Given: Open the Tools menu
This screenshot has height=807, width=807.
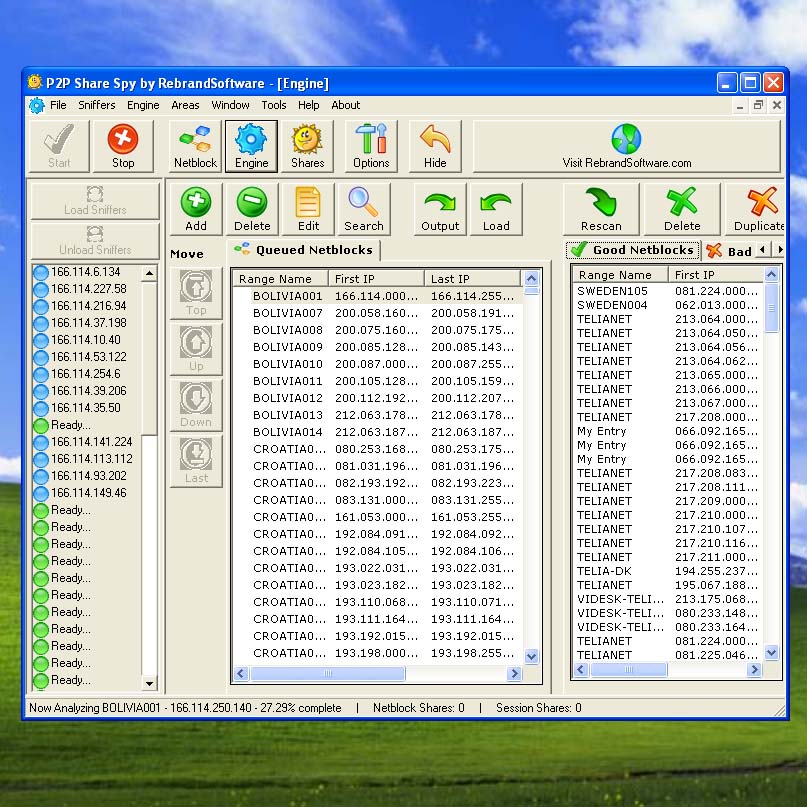Looking at the screenshot, I should tap(274, 105).
